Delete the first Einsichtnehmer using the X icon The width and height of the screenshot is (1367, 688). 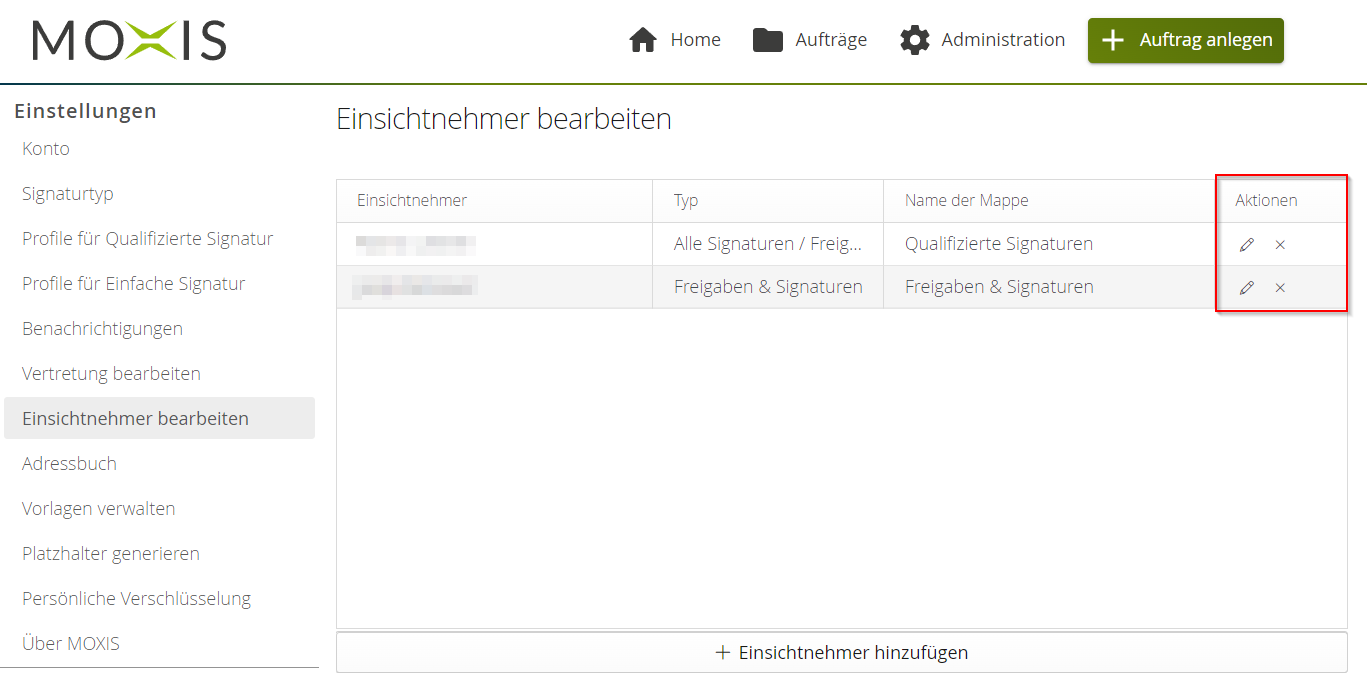tap(1280, 244)
